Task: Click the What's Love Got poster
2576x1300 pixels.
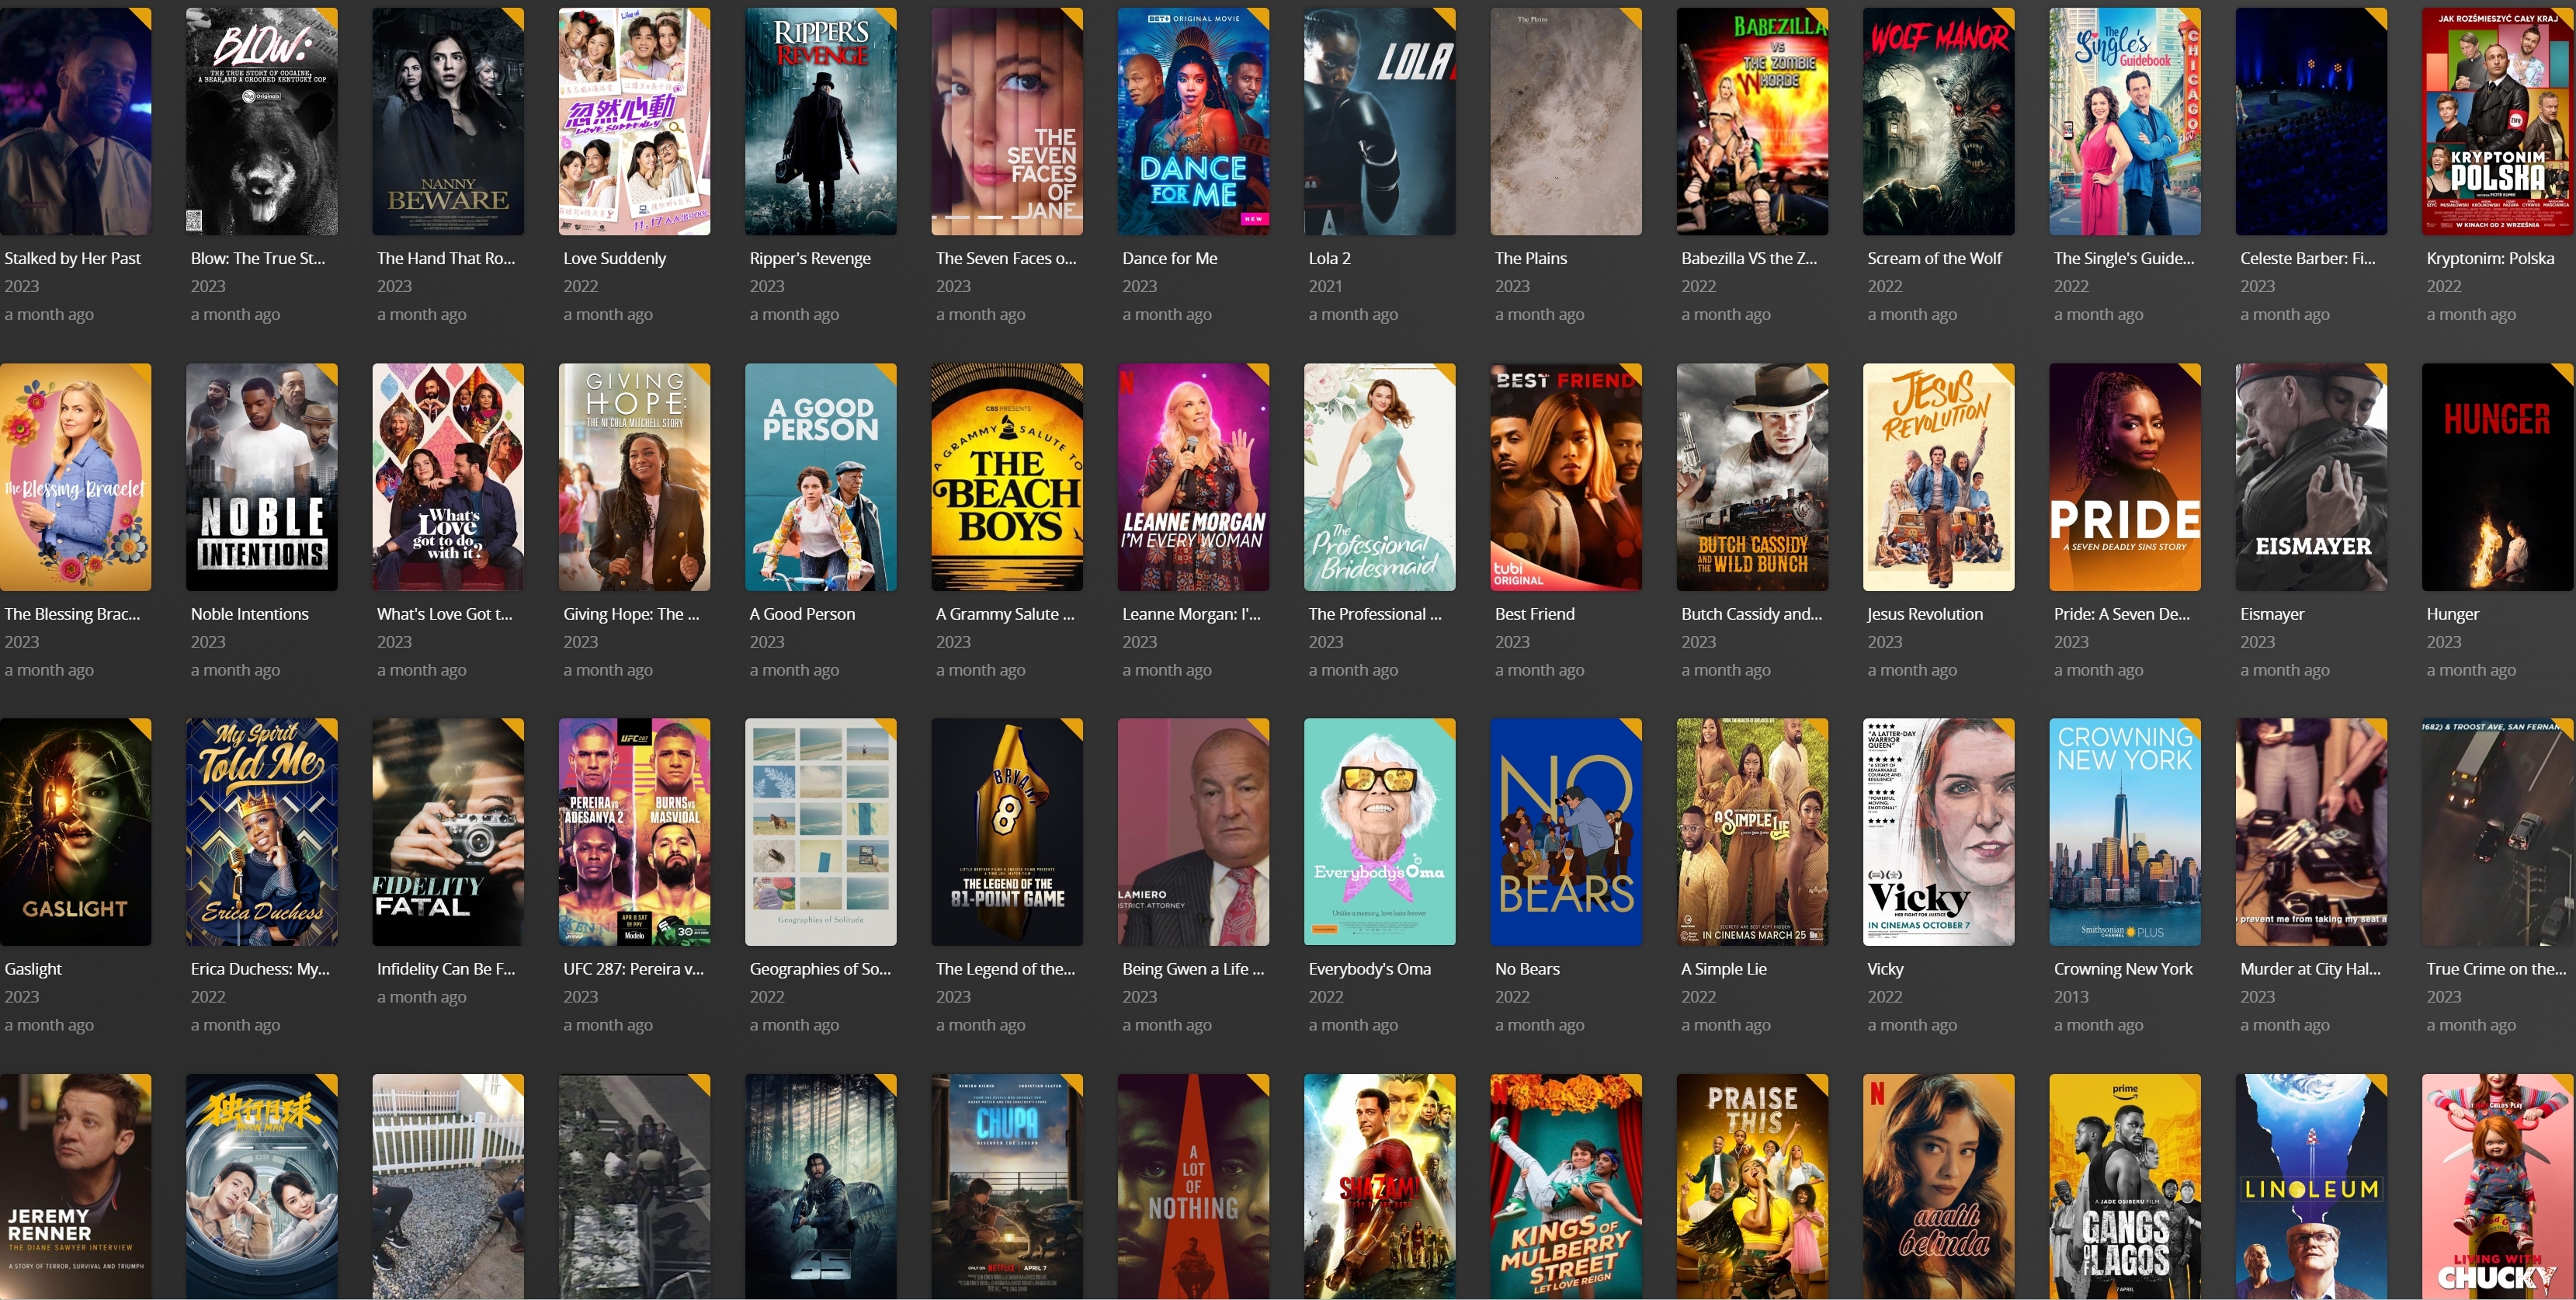Action: pos(448,477)
